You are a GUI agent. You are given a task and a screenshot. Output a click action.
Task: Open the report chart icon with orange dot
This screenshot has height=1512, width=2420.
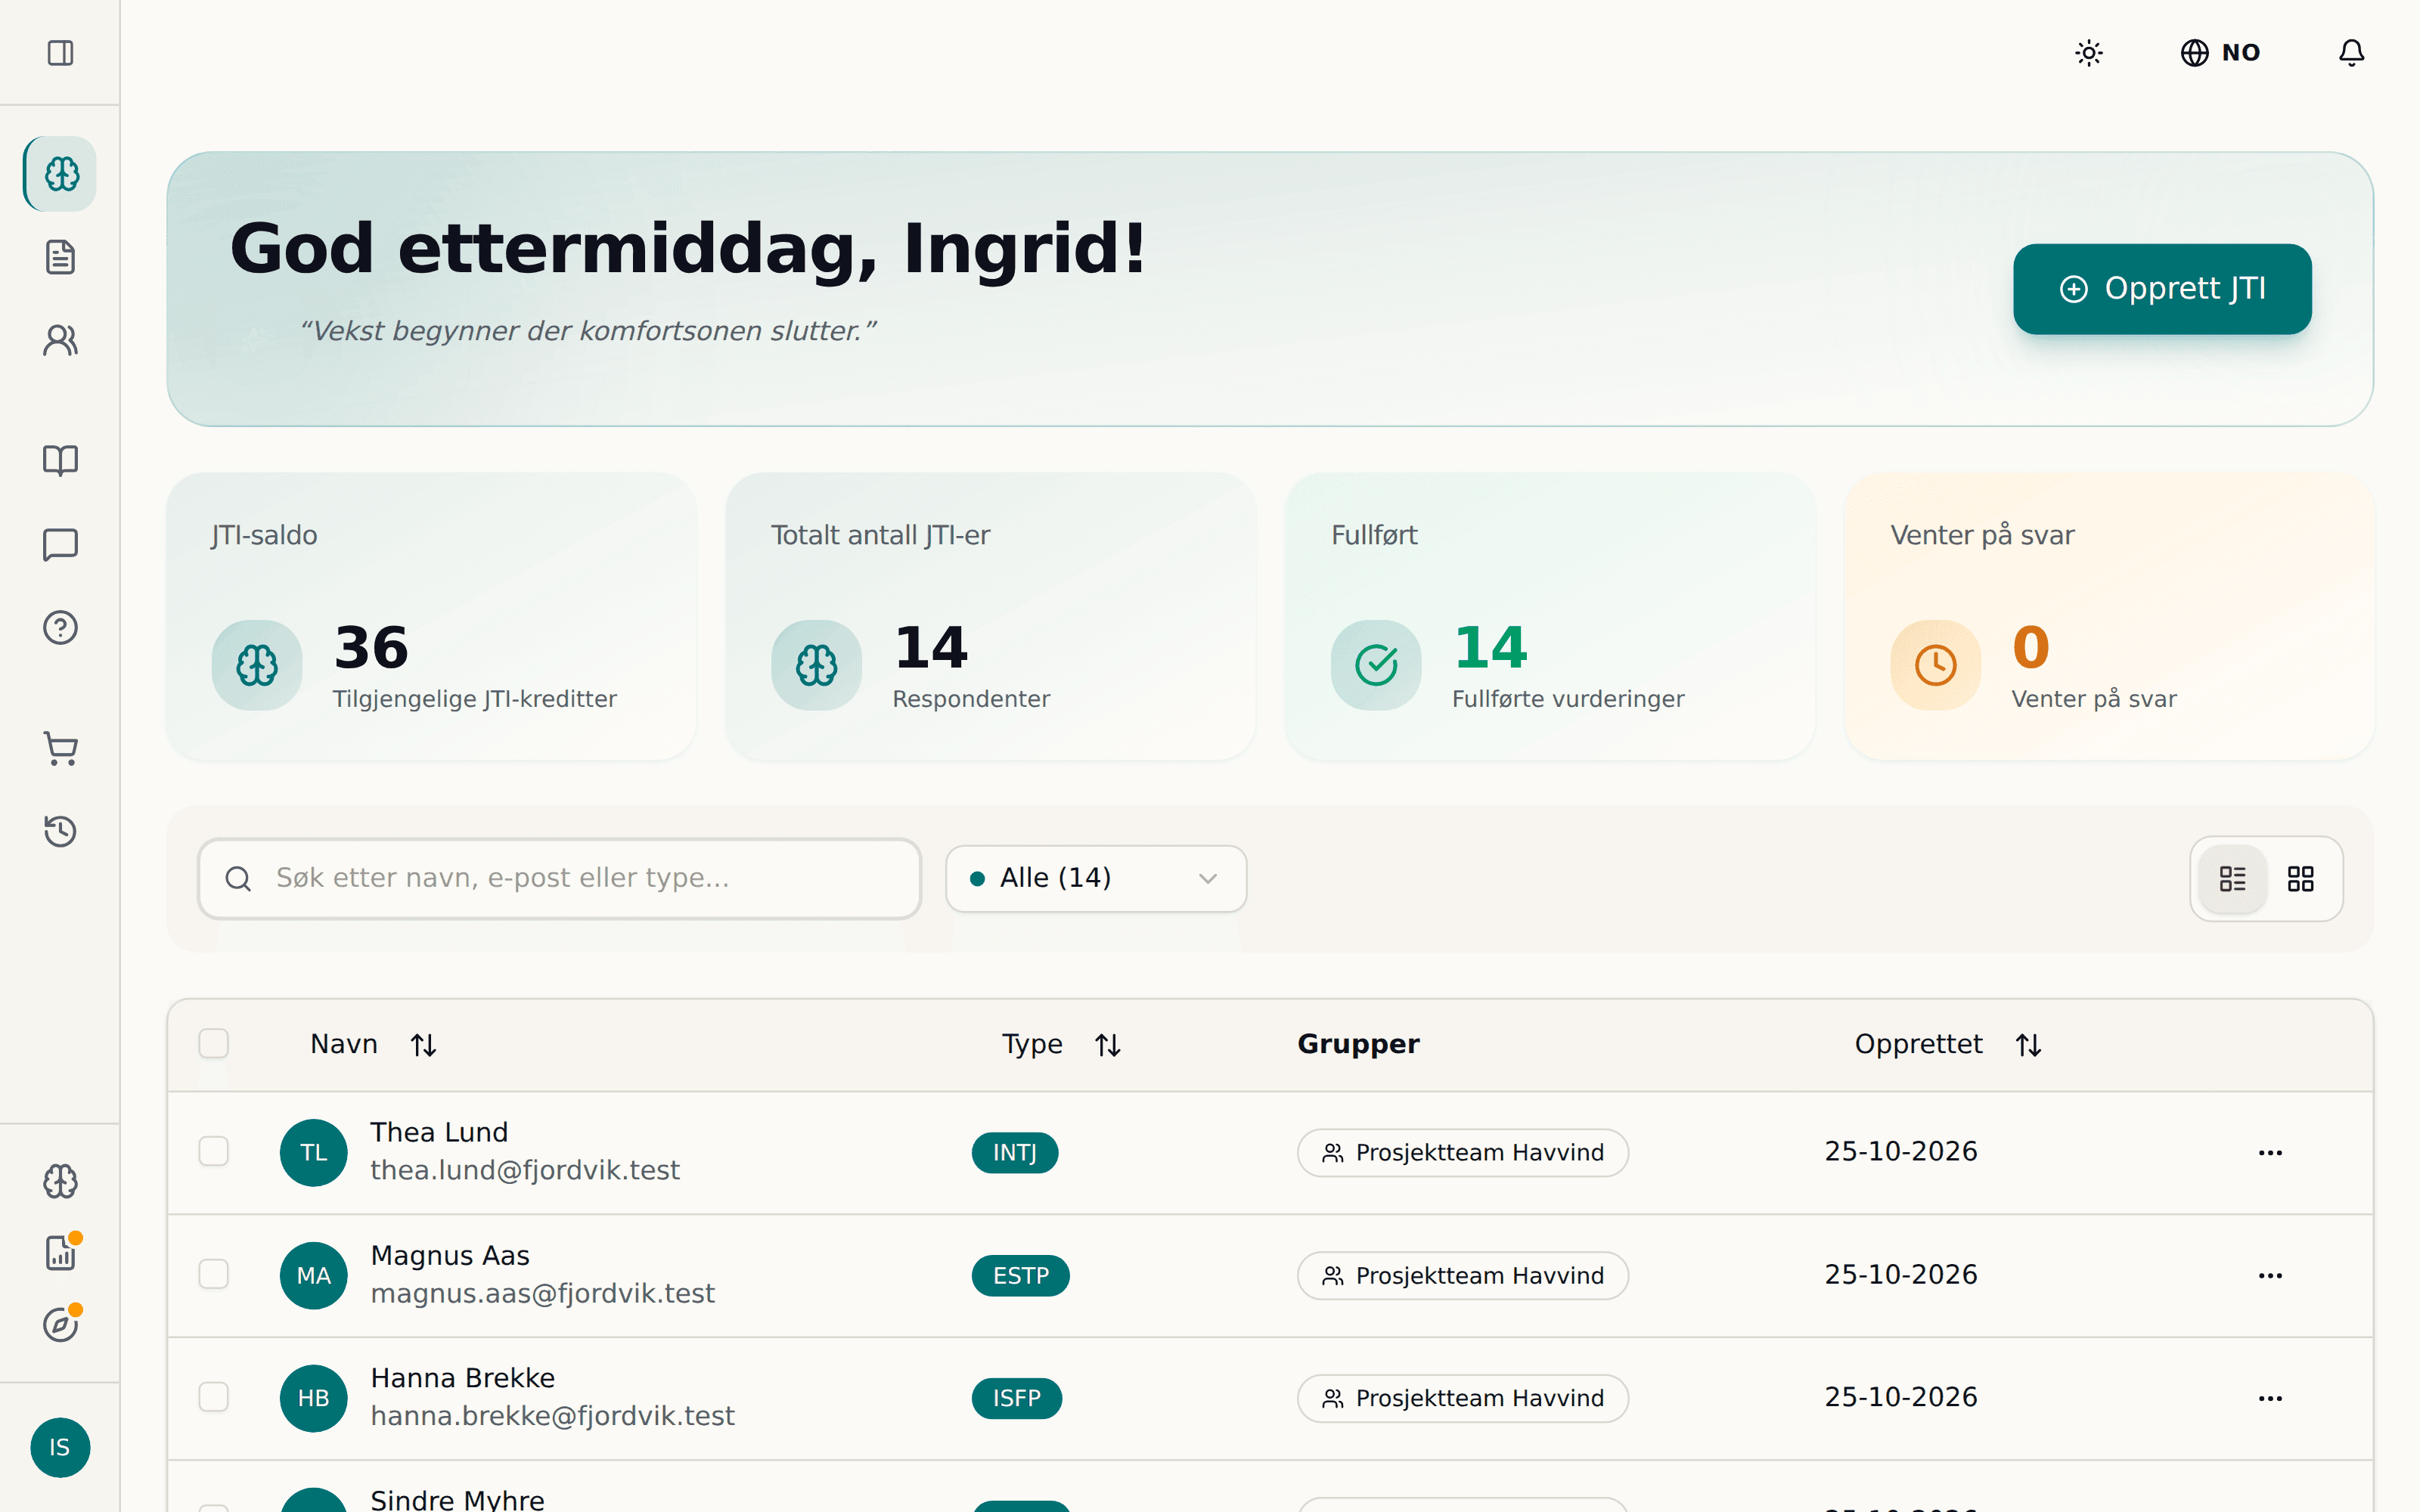coord(60,1252)
